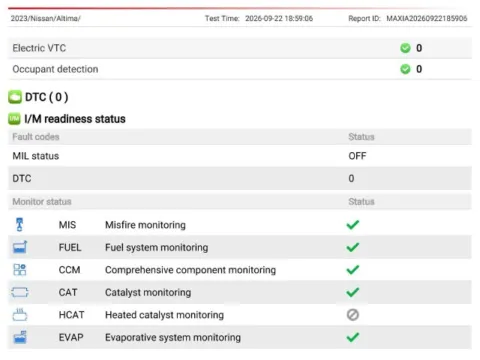
Task: Click the HCAT abbreviation
Action: click(x=71, y=315)
